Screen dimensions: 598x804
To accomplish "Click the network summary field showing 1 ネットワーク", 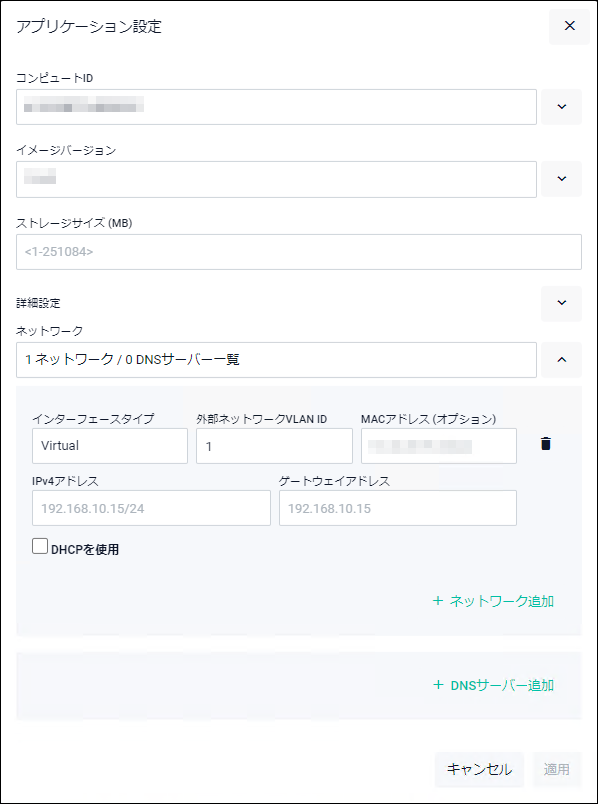I will [276, 360].
